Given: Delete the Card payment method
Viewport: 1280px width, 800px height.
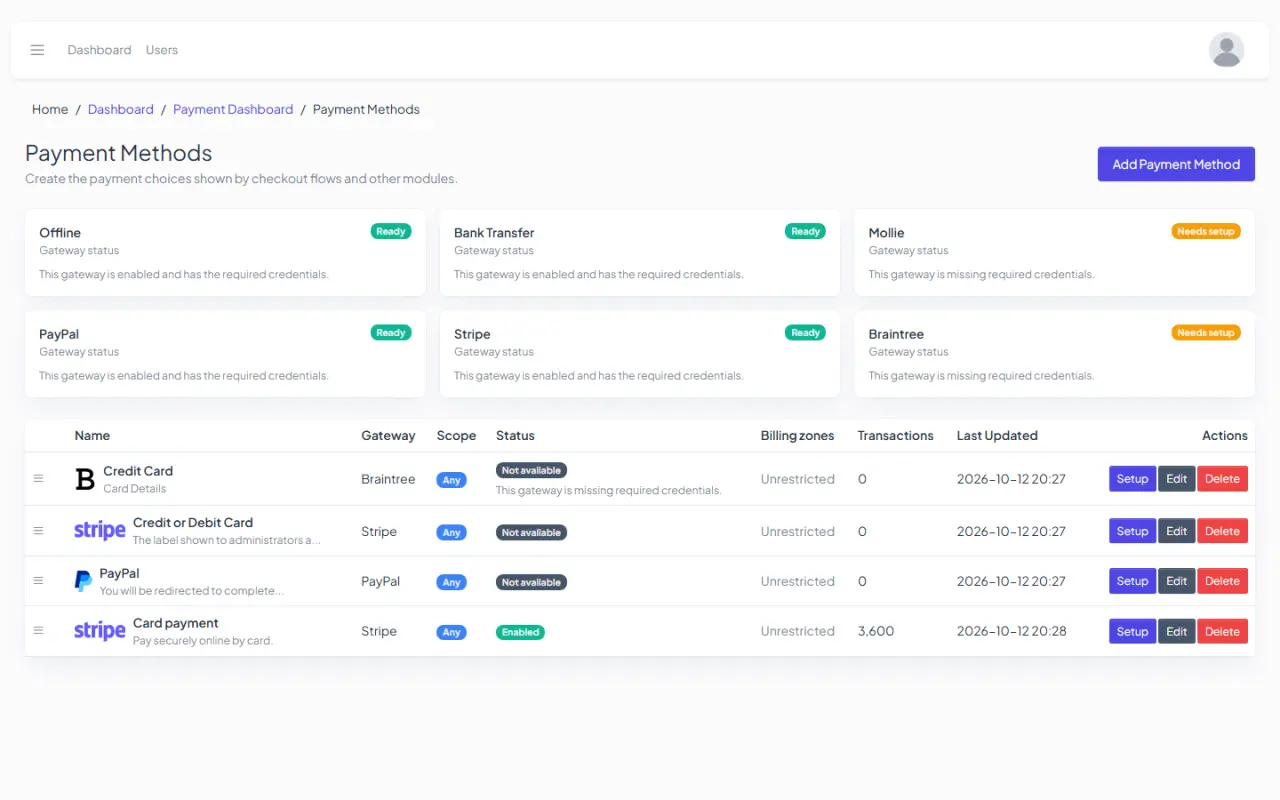Looking at the screenshot, I should [1222, 631].
